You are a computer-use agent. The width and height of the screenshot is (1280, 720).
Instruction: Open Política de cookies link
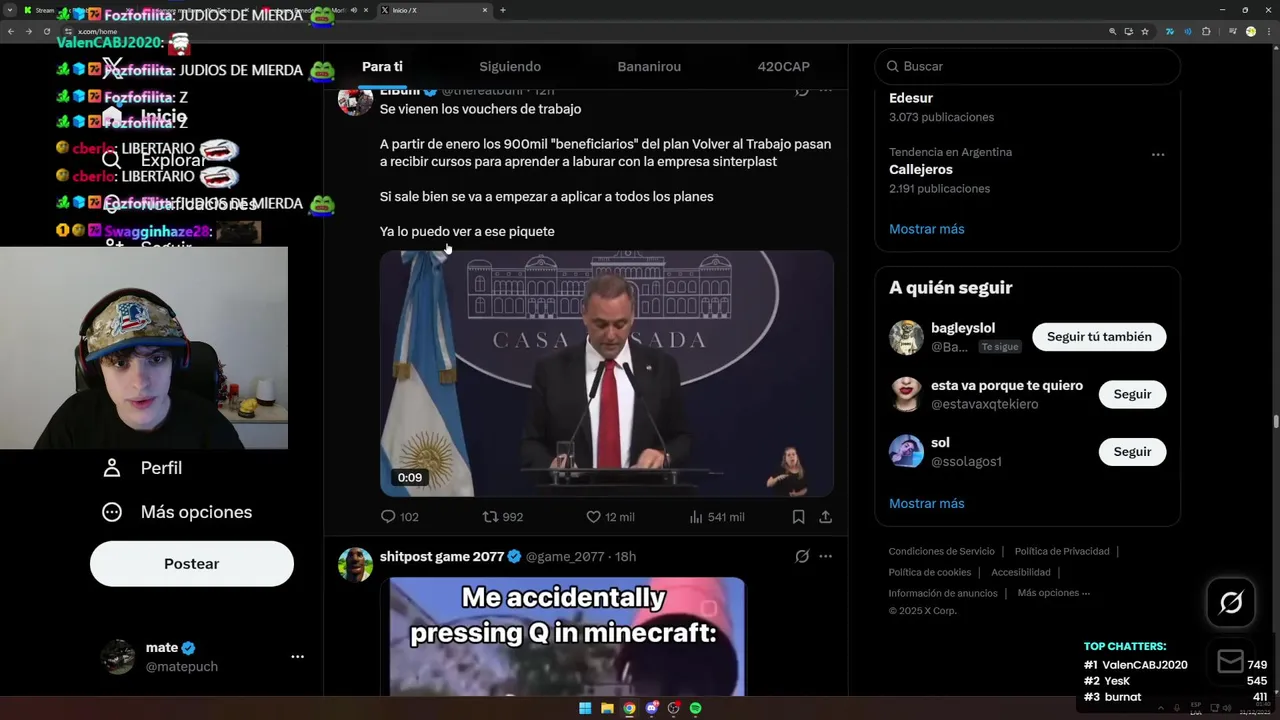point(930,572)
